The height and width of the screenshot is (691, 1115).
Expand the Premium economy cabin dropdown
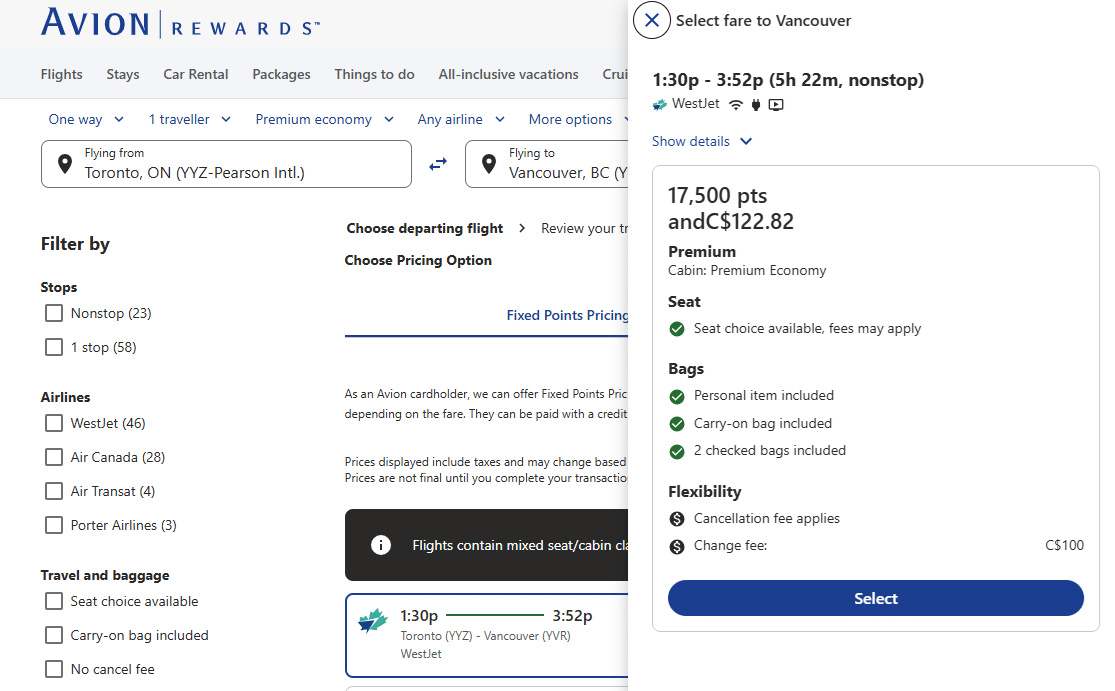323,119
